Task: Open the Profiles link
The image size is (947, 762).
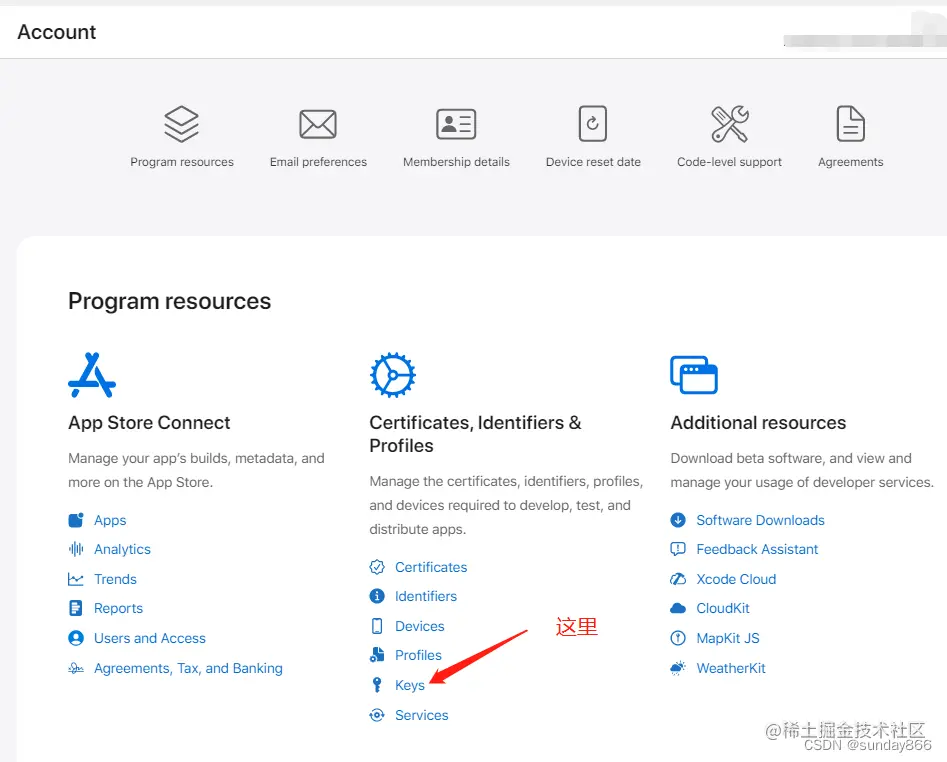Action: point(418,655)
